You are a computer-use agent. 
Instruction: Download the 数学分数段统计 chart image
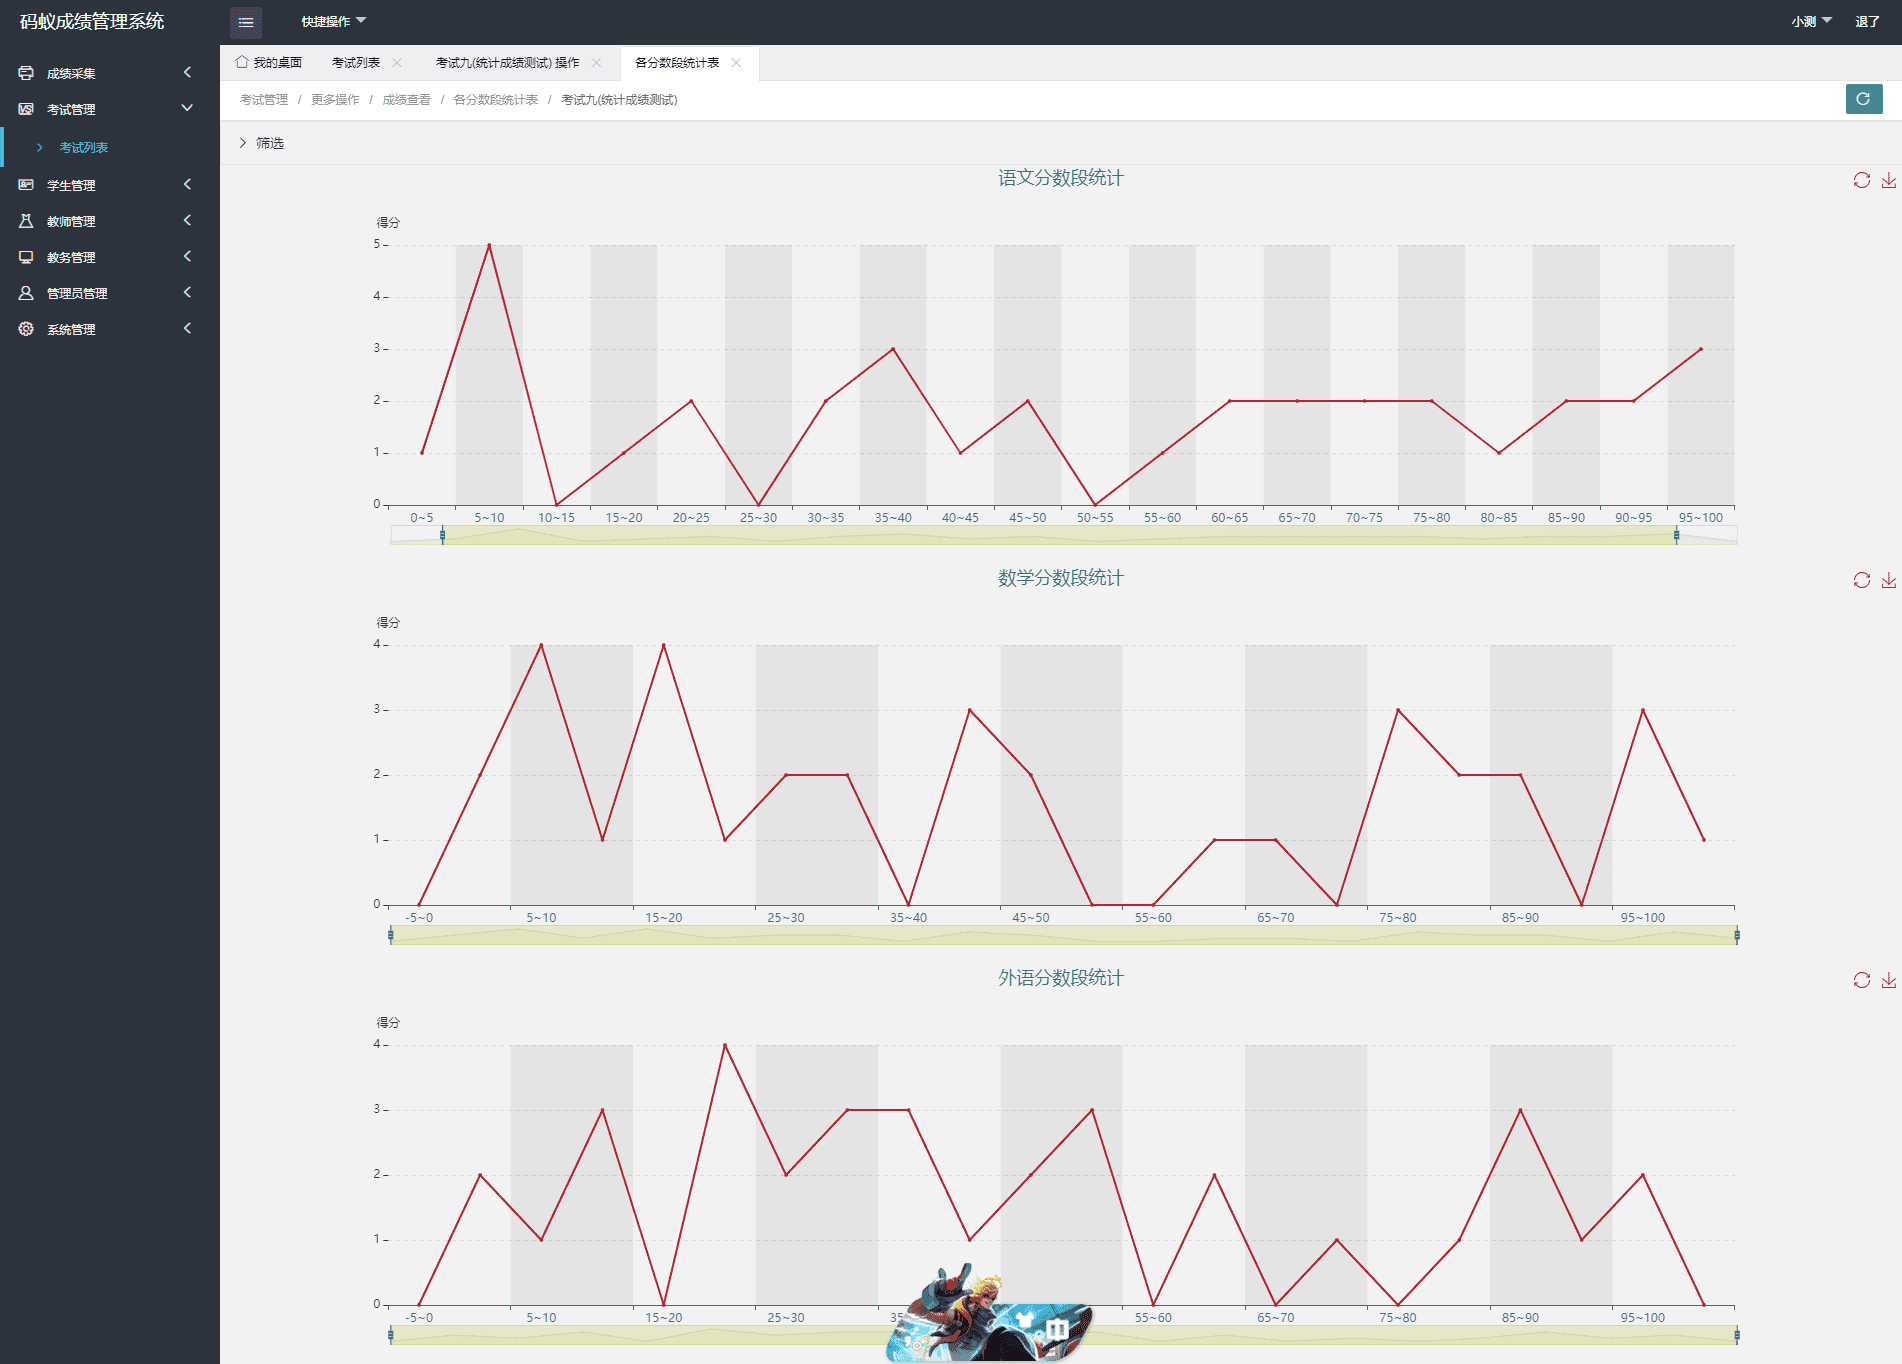point(1888,580)
